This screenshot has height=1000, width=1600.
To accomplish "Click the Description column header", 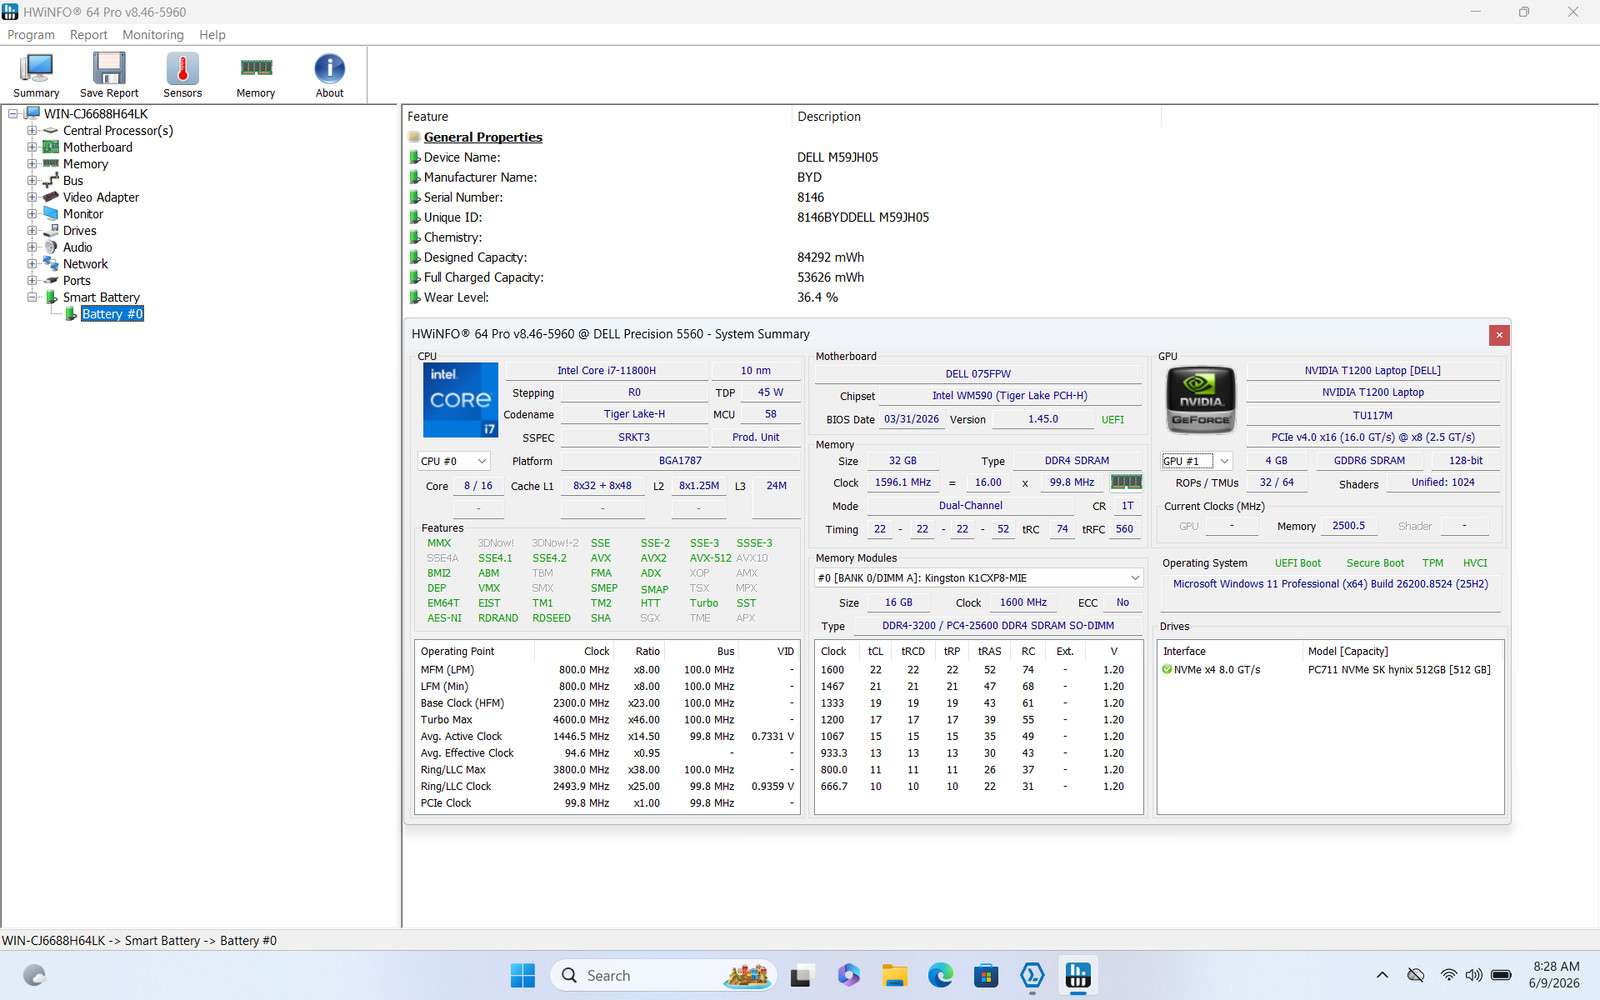I will pos(976,117).
